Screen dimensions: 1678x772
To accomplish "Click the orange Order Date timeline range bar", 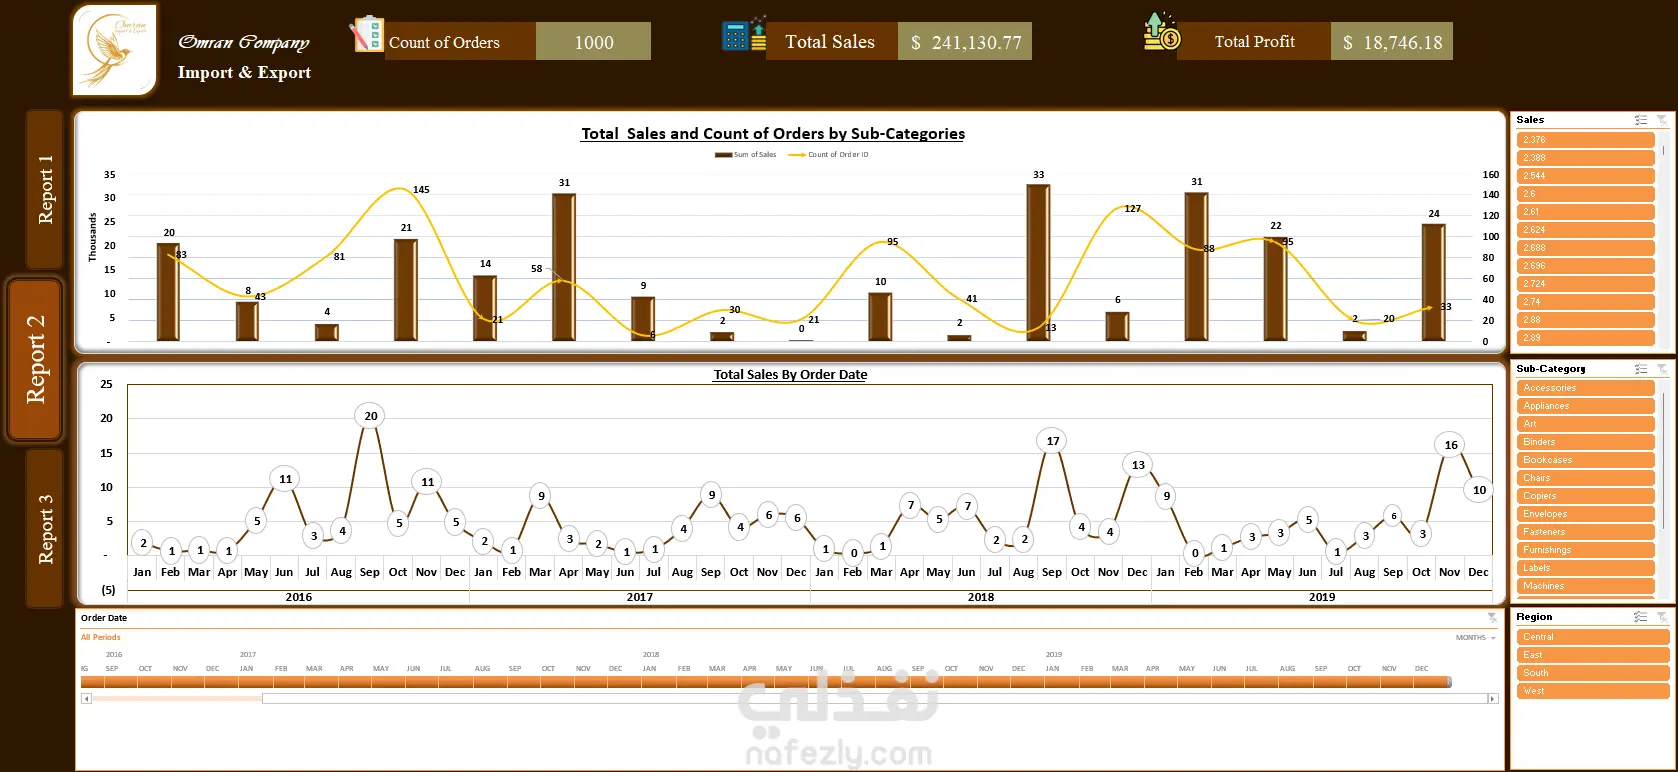I will tap(765, 682).
